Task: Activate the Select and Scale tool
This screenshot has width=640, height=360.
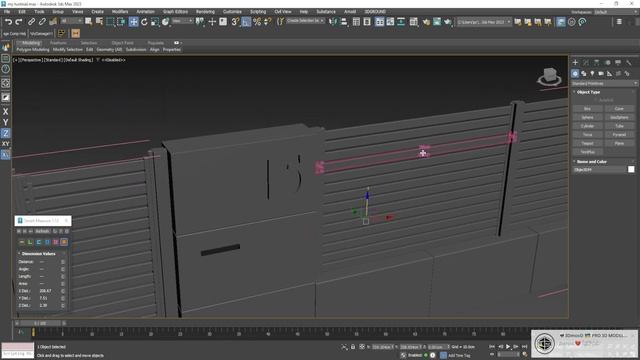Action: 155,22
